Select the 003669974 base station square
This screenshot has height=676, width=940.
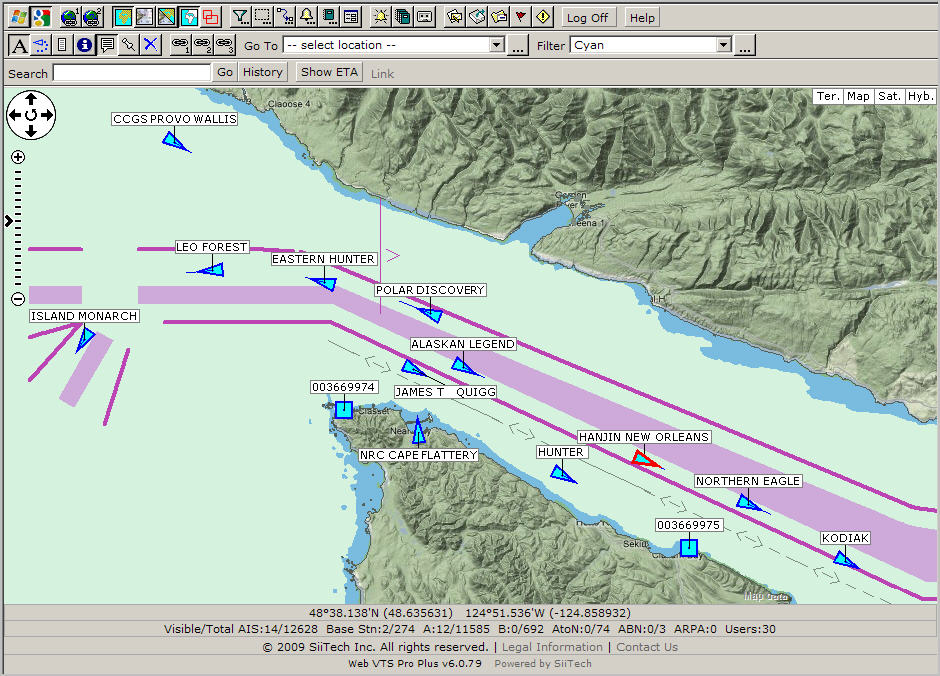pos(344,410)
